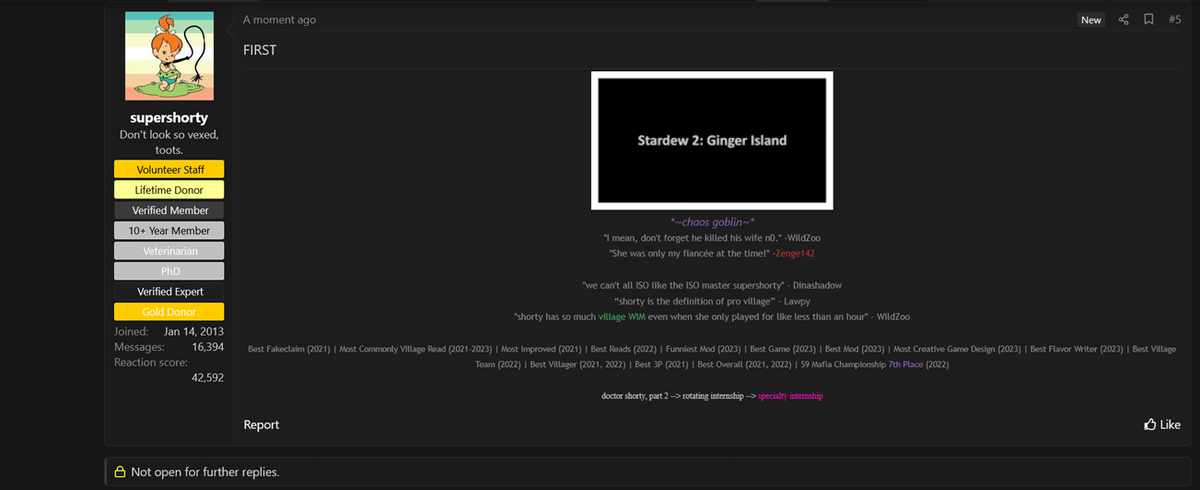Viewport: 1200px width, 490px height.
Task: Open supershorty's profile via username
Action: pyautogui.click(x=169, y=118)
